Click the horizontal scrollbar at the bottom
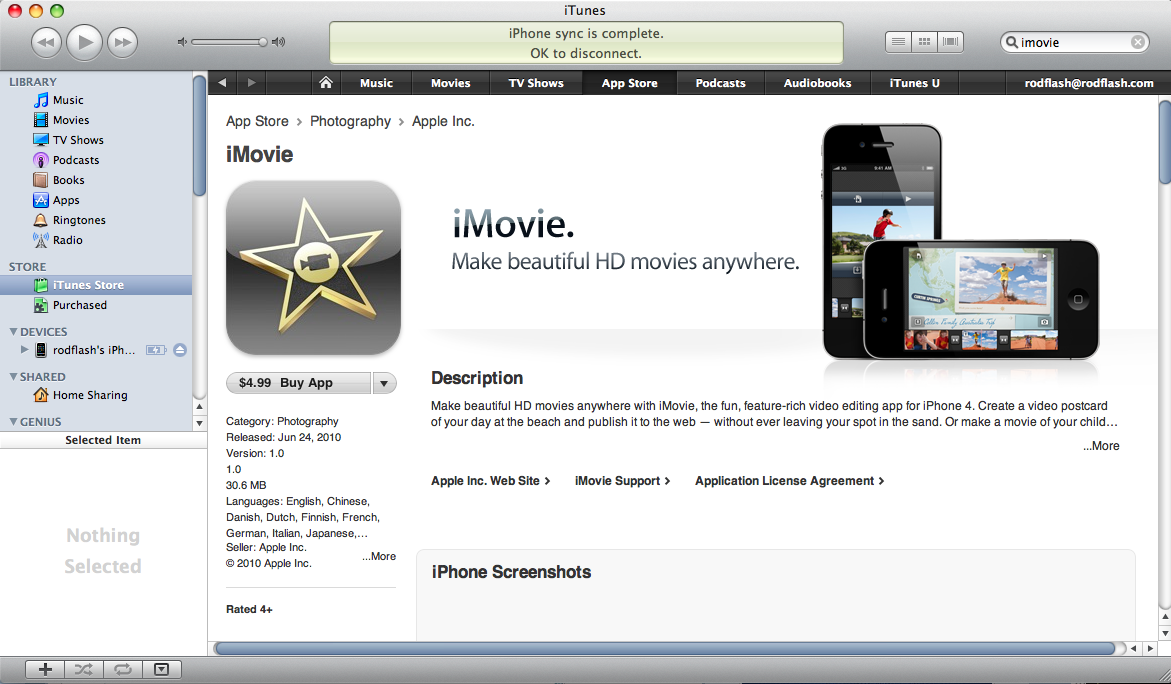 pyautogui.click(x=665, y=648)
